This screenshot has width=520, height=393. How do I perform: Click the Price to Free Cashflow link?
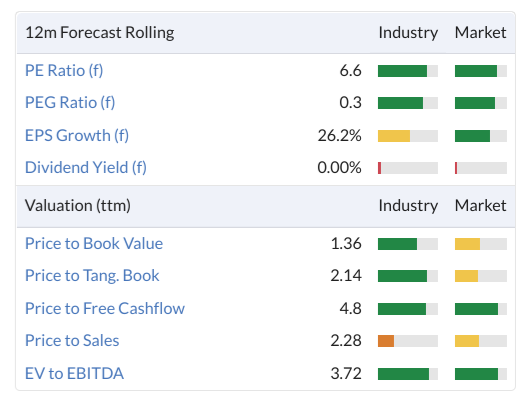(x=105, y=308)
